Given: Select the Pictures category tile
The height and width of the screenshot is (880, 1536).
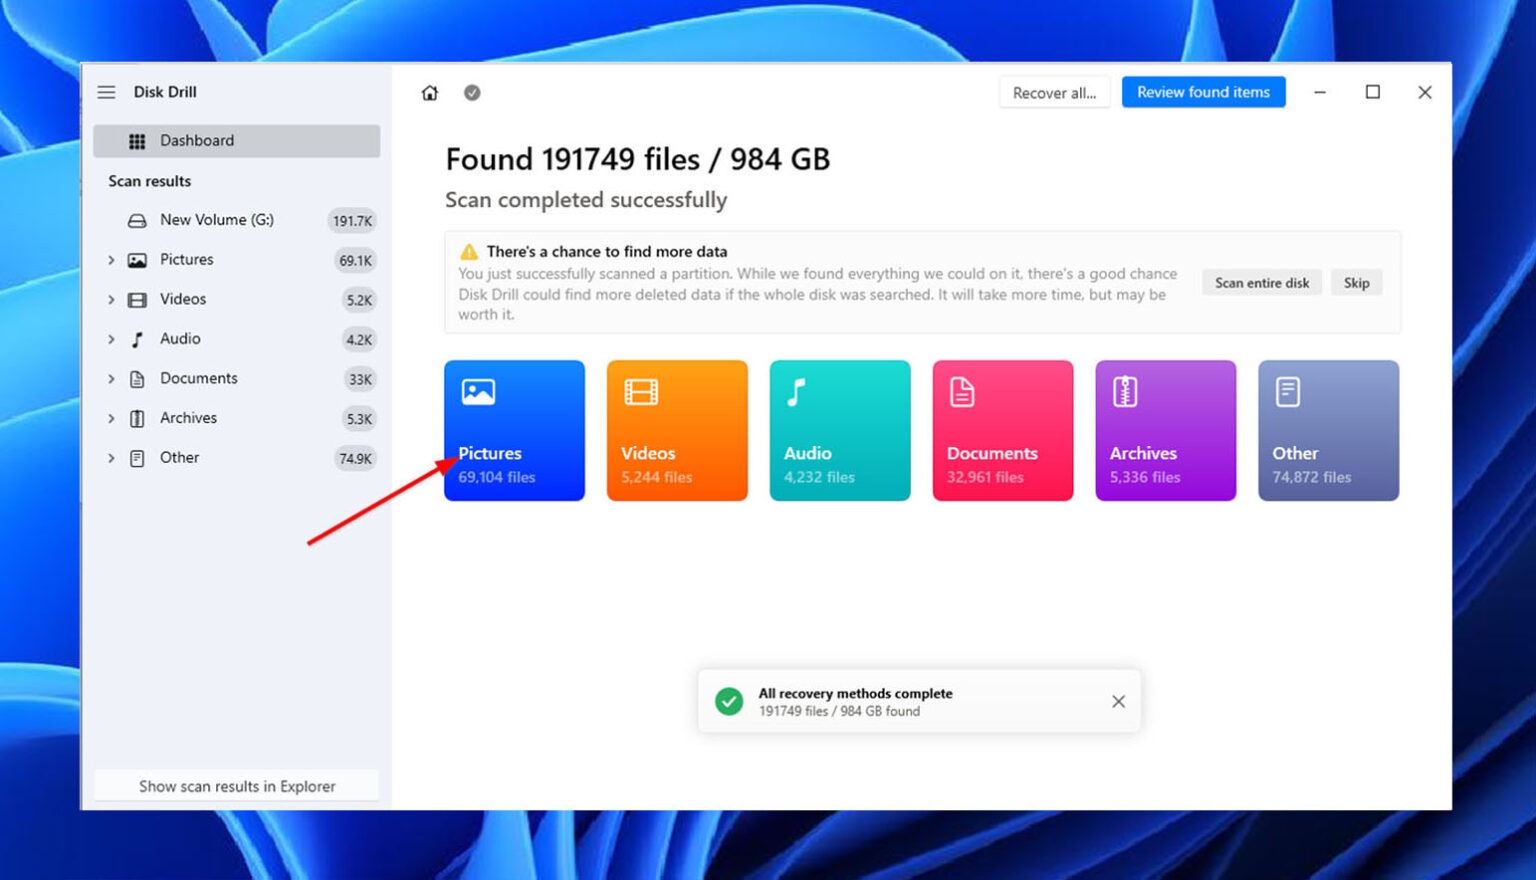Looking at the screenshot, I should 514,430.
